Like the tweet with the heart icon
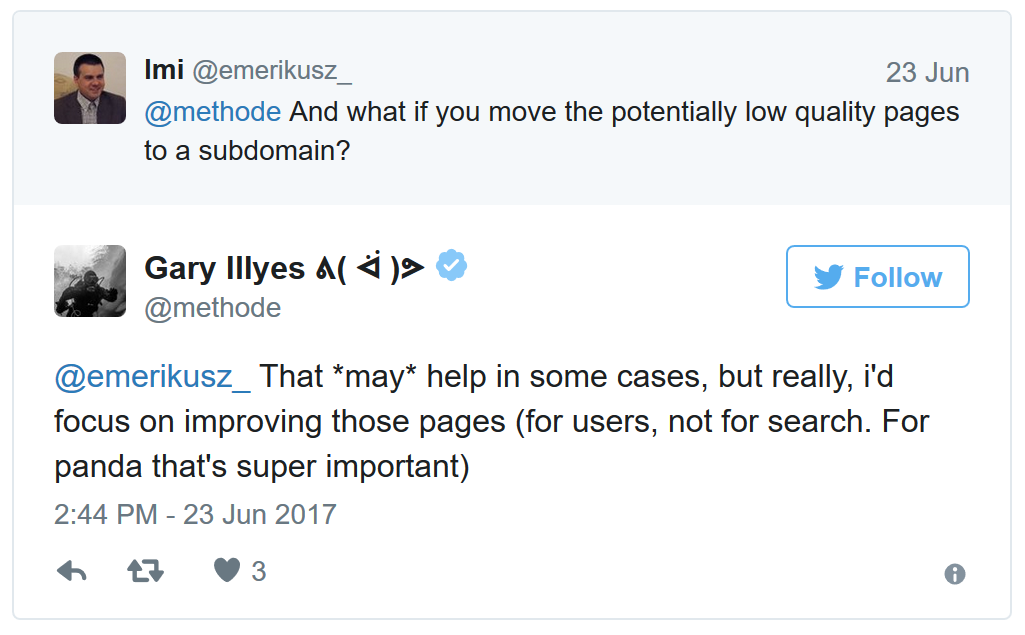Screen dimensions: 1025x635 tap(228, 571)
